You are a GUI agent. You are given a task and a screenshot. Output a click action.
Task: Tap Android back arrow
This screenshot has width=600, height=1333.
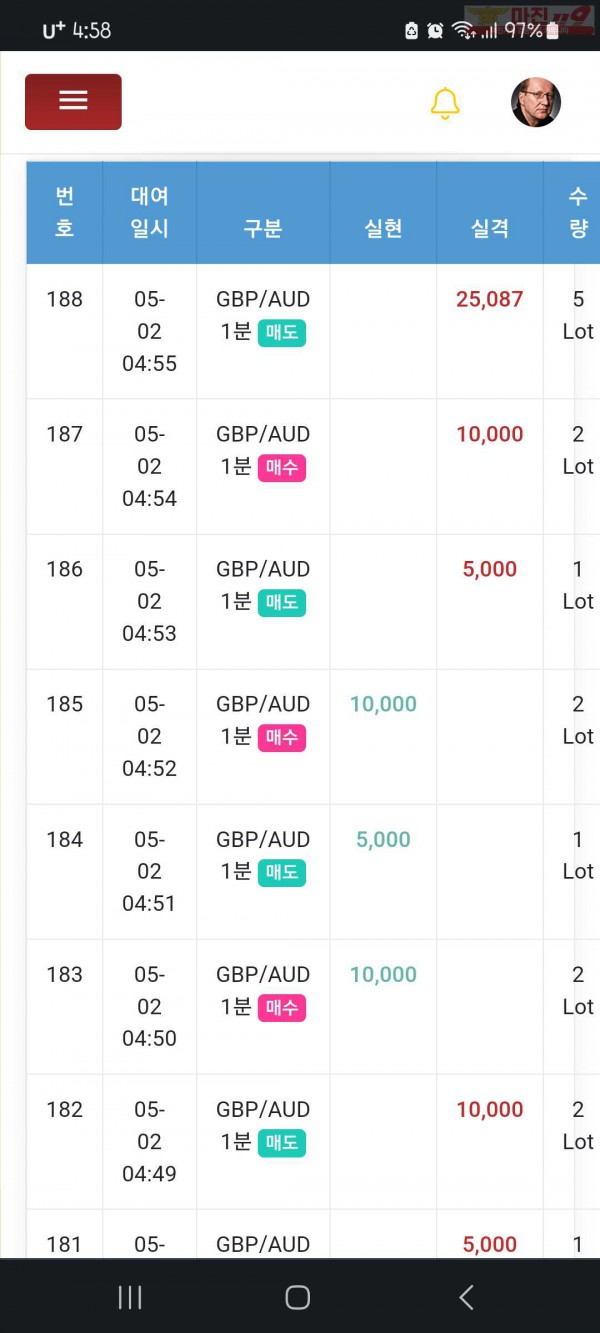click(x=466, y=1297)
